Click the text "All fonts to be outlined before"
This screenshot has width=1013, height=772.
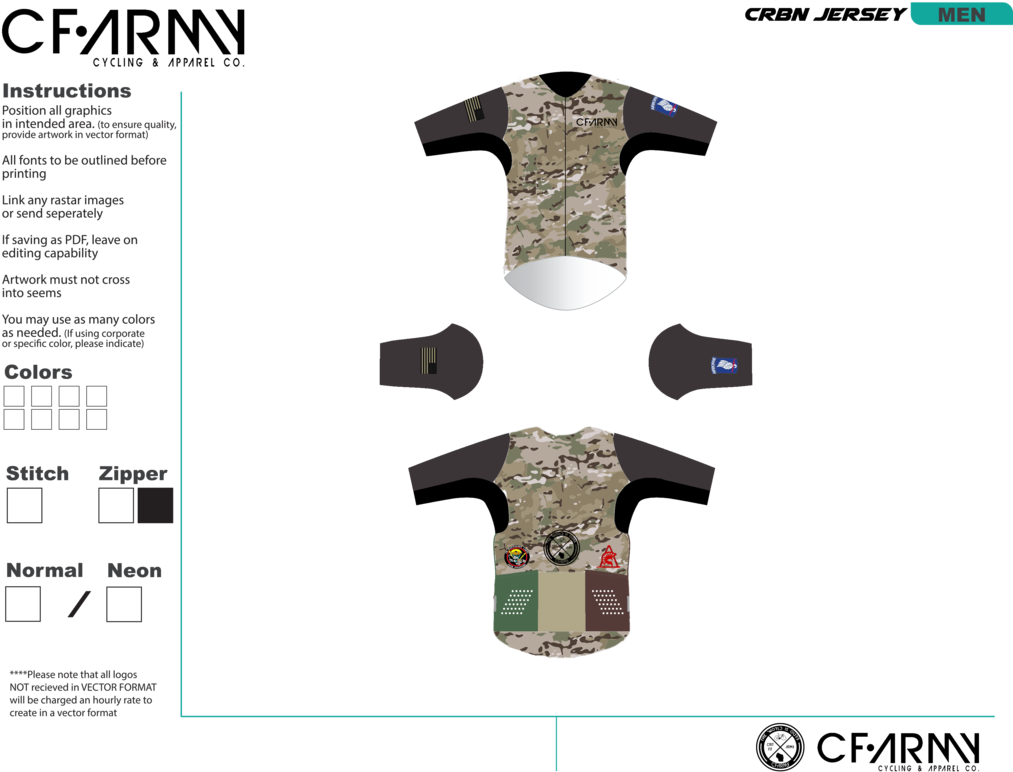84,160
